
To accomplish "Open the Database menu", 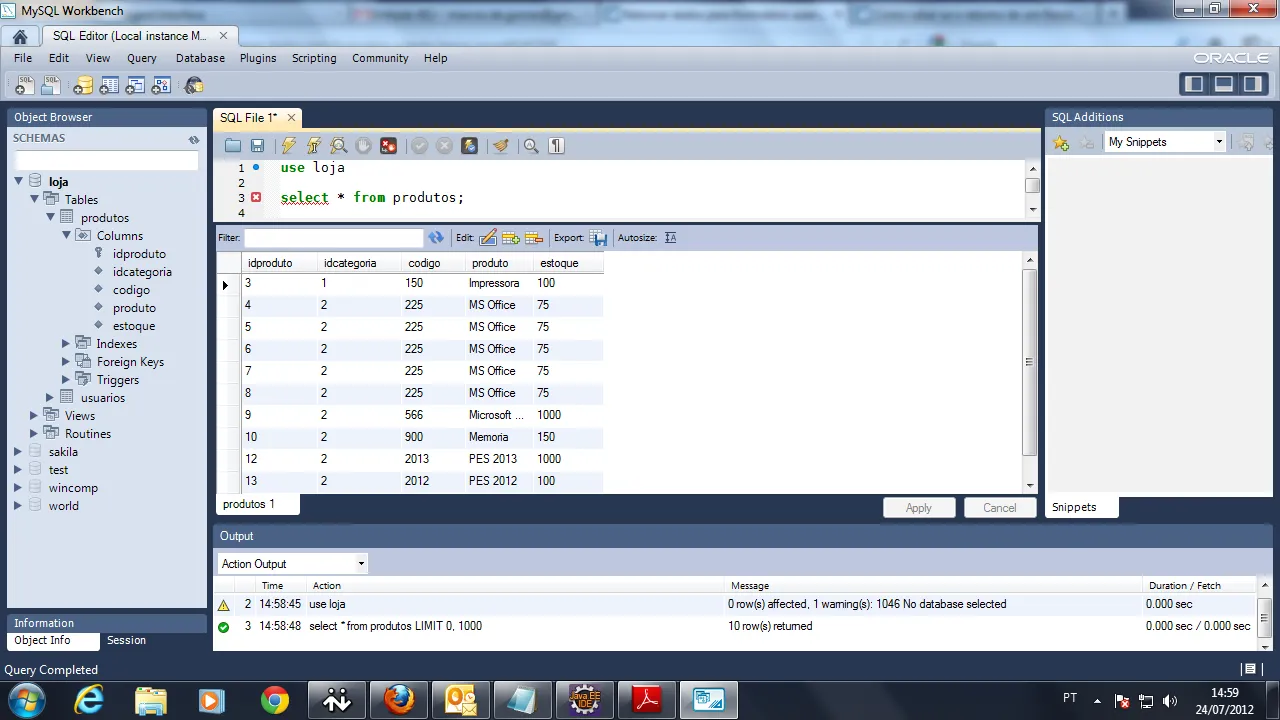I will 200,58.
